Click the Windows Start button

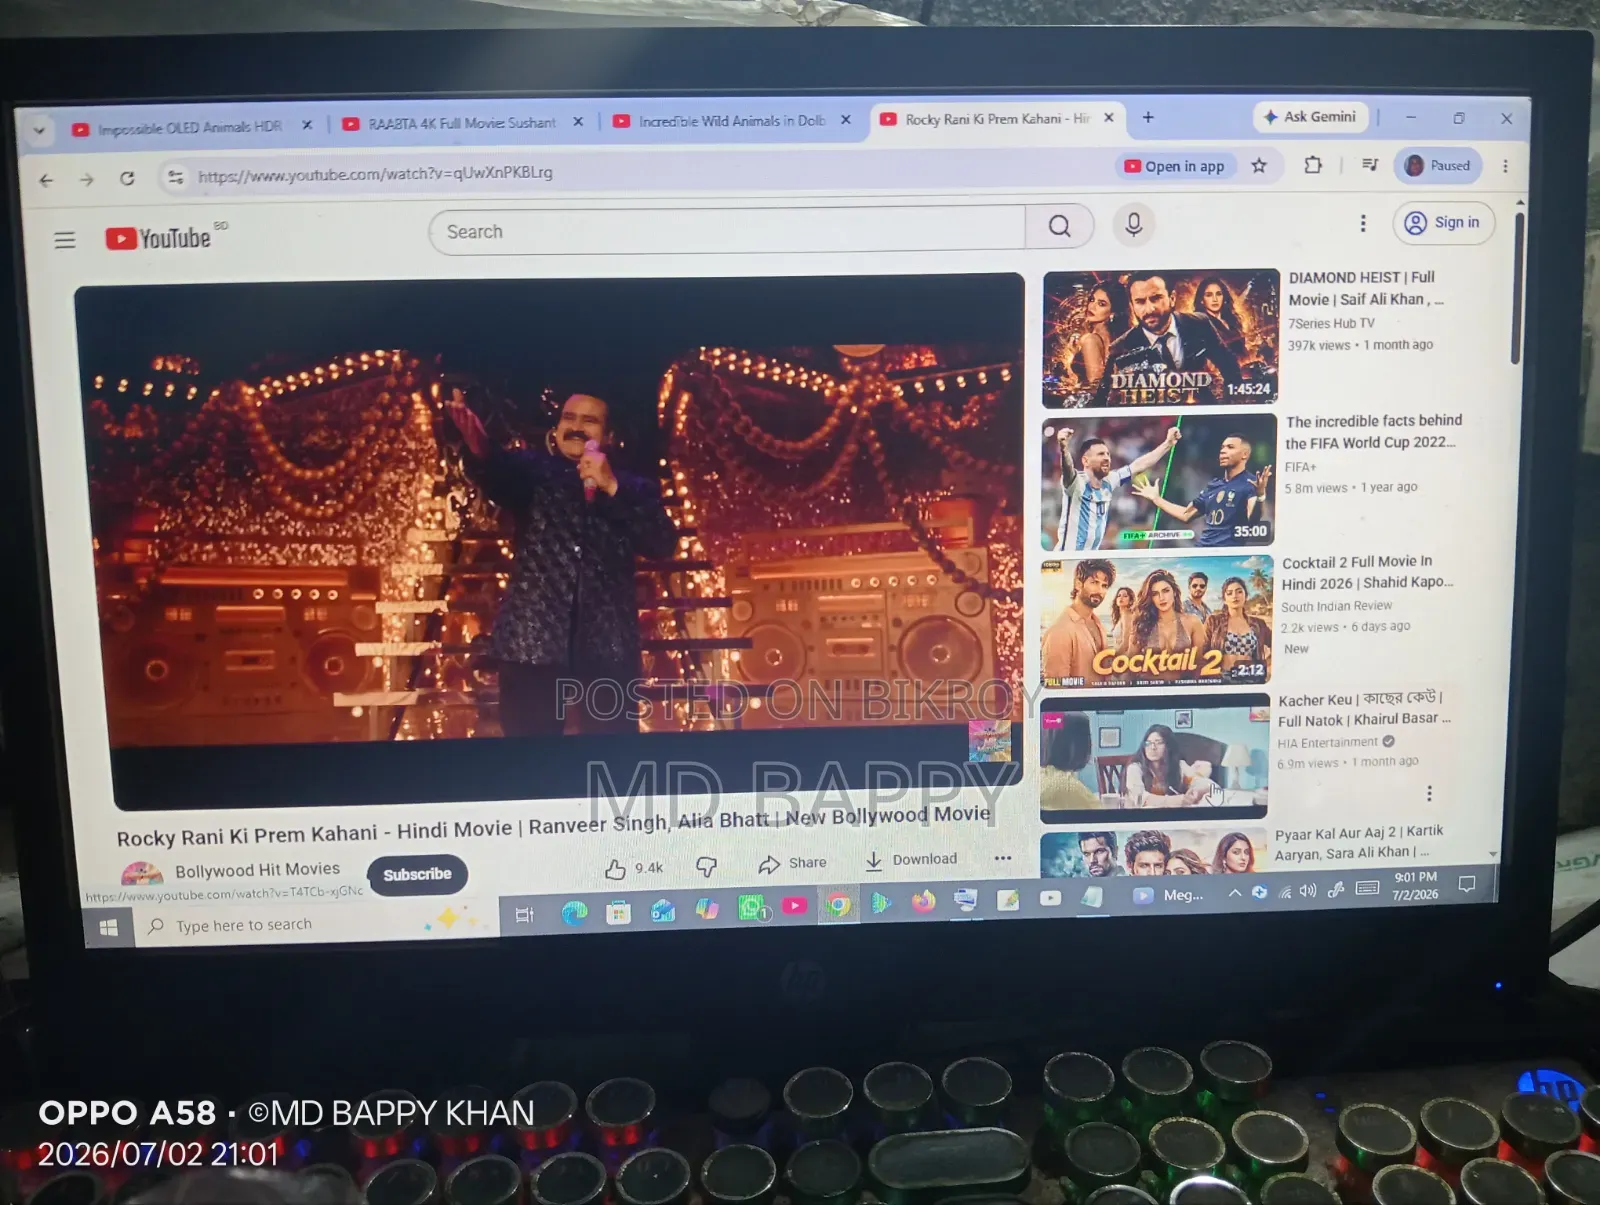109,928
